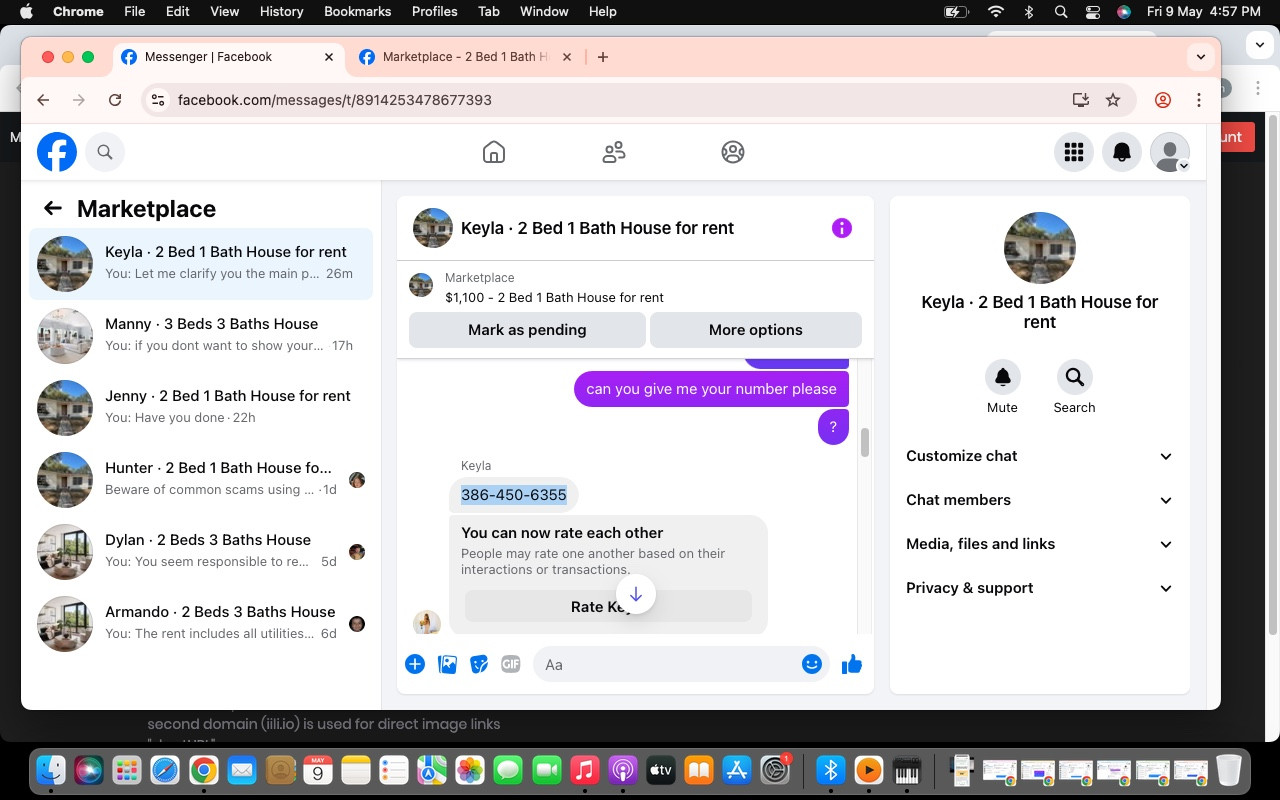Open more actions with the plus icon
The image size is (1280, 800).
coord(415,664)
